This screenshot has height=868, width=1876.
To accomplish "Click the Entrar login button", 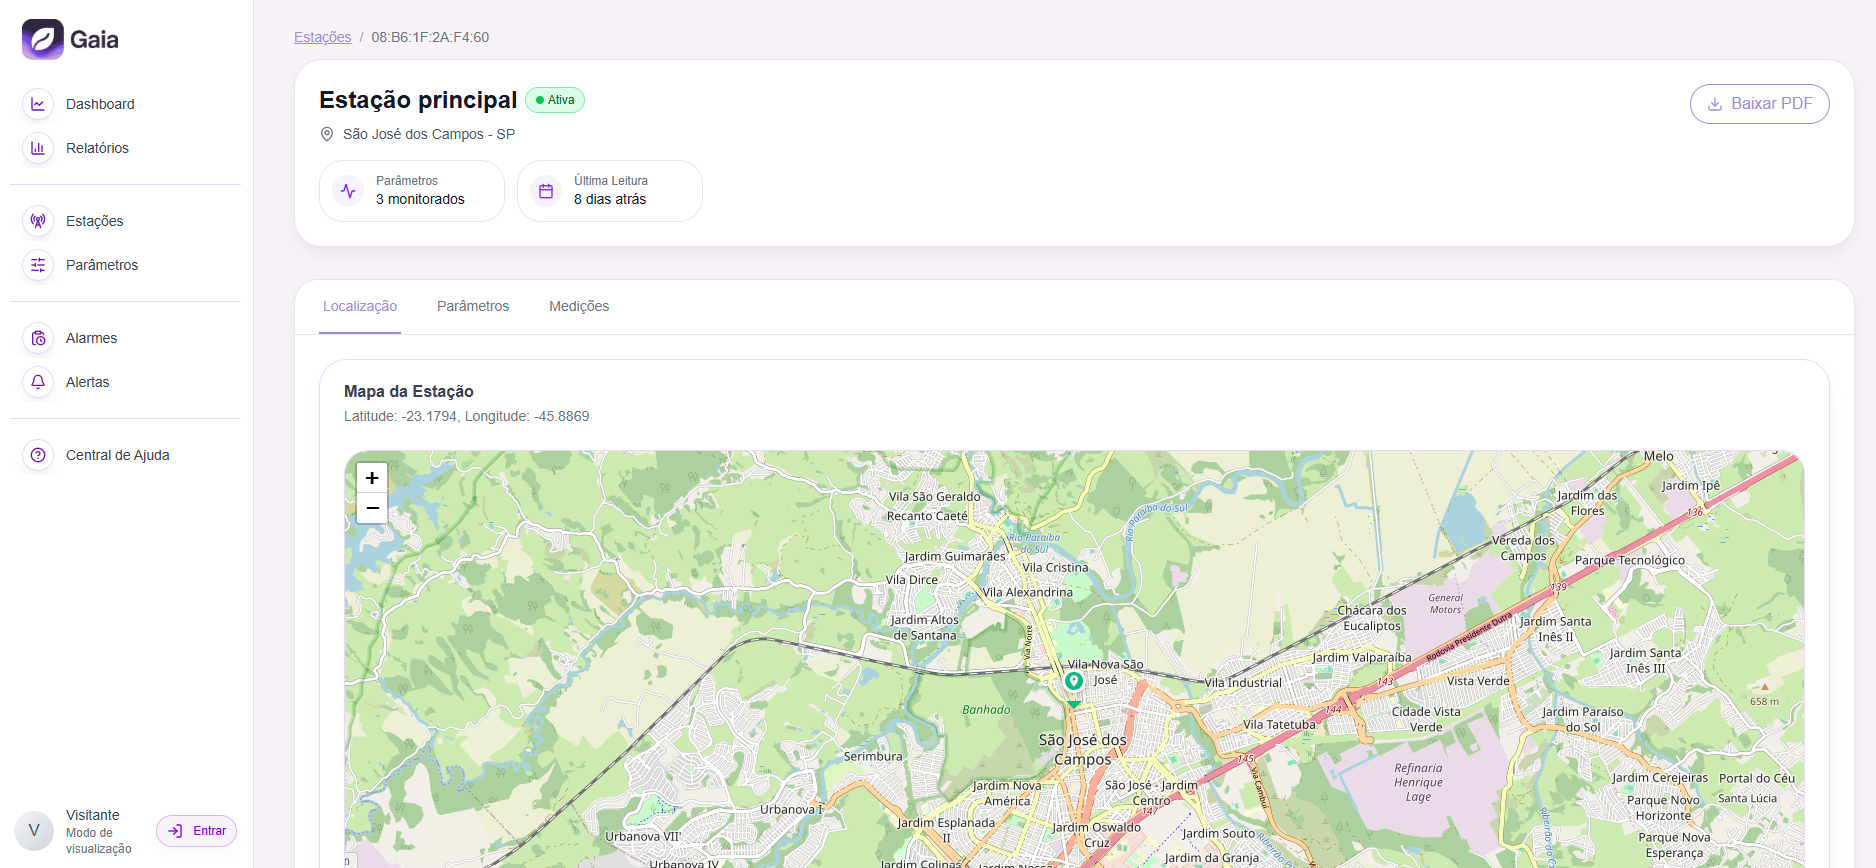I will [x=197, y=831].
